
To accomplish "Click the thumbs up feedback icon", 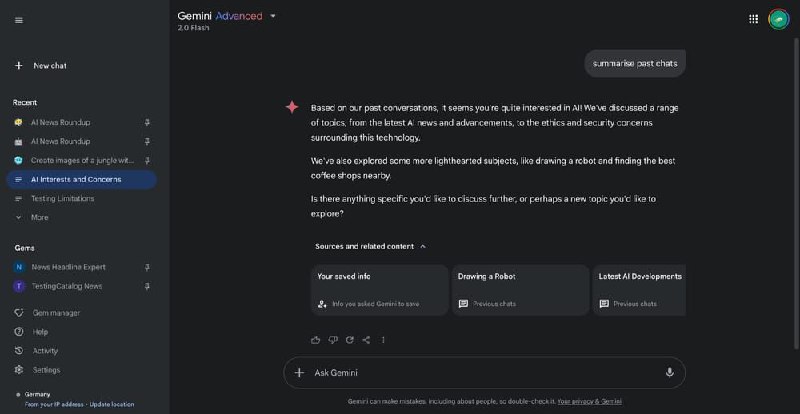I will (315, 339).
